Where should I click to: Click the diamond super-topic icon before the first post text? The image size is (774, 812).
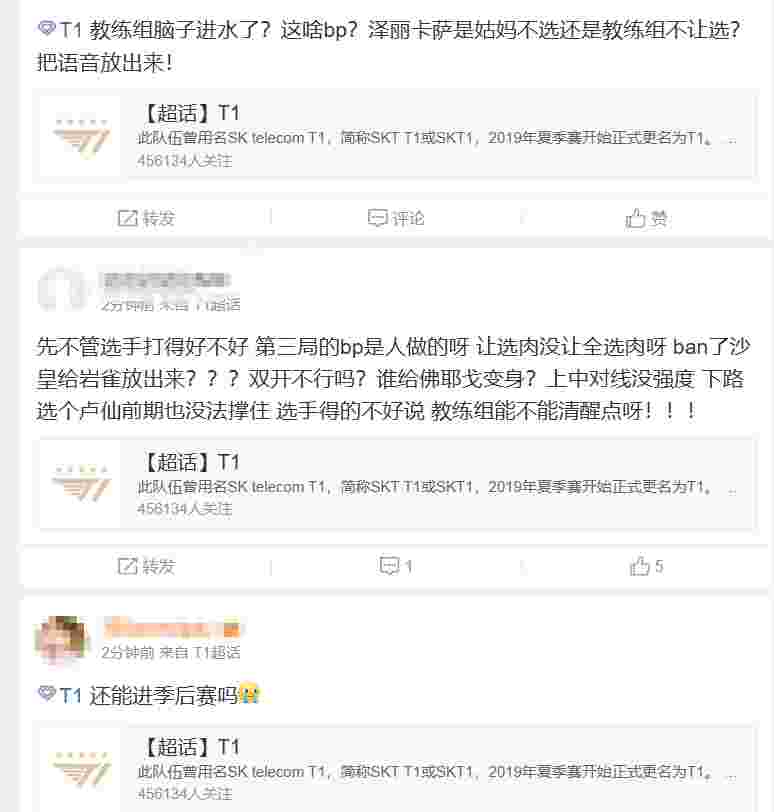coord(47,28)
